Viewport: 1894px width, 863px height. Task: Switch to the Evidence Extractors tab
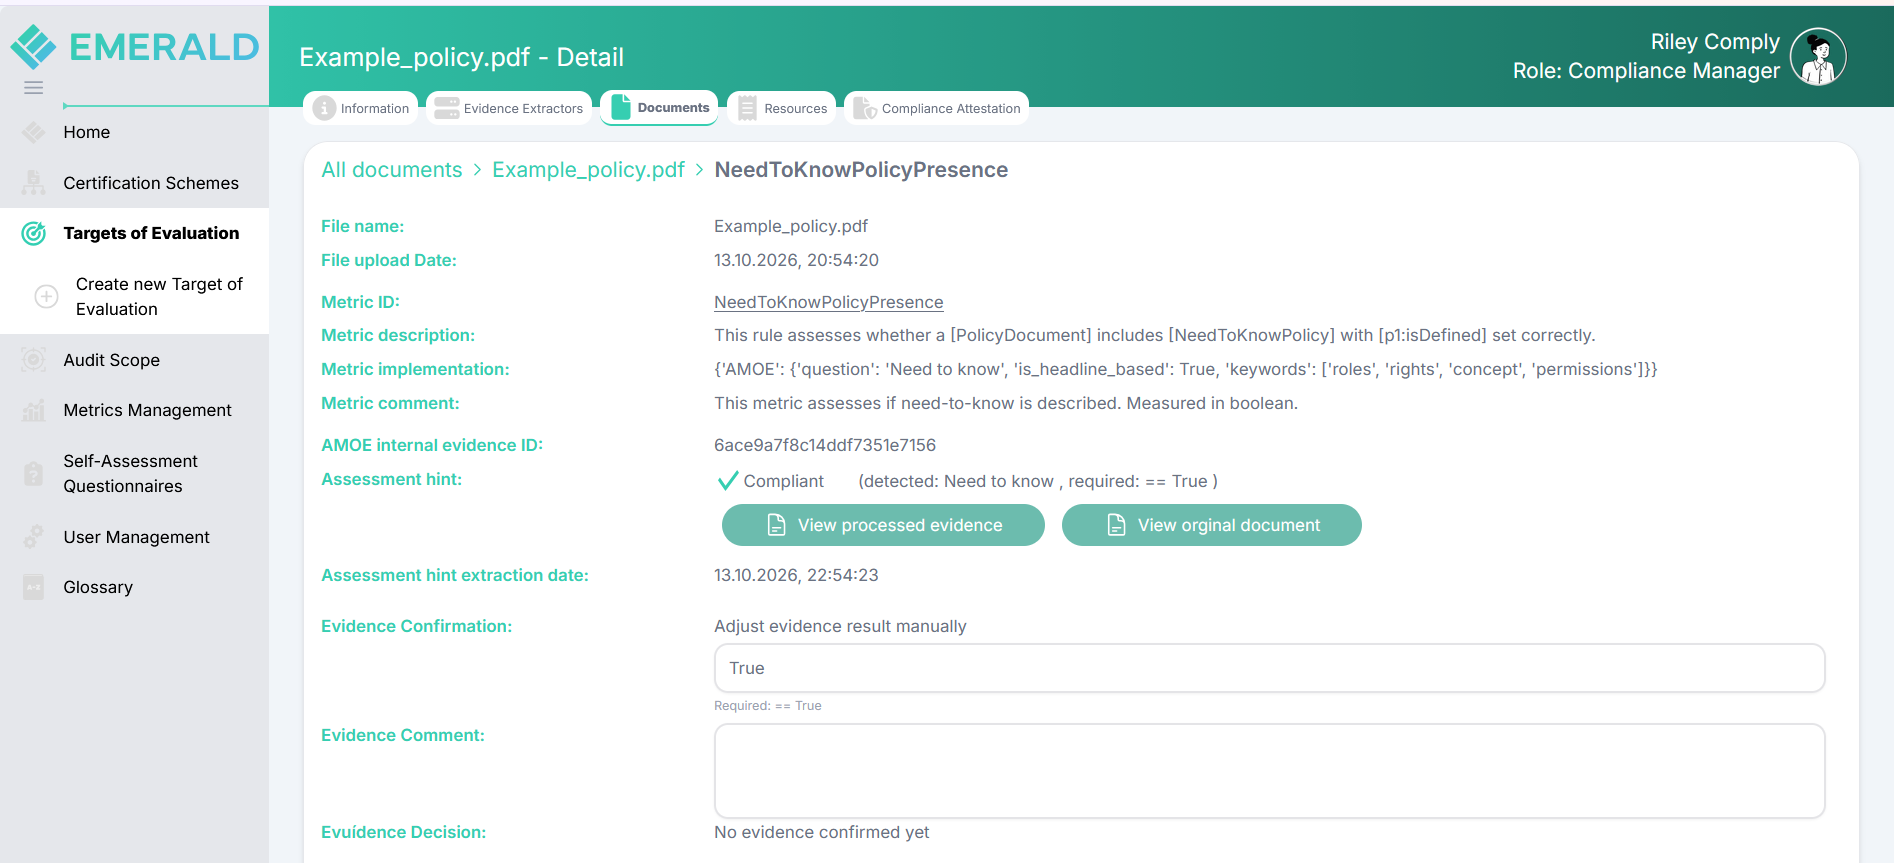pyautogui.click(x=509, y=108)
